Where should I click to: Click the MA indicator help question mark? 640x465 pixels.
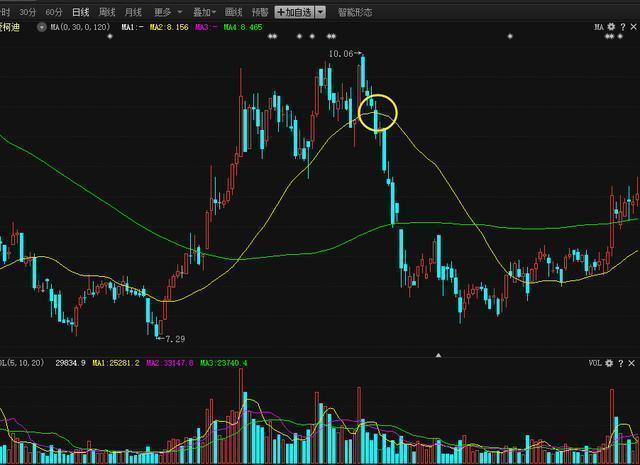(621, 27)
